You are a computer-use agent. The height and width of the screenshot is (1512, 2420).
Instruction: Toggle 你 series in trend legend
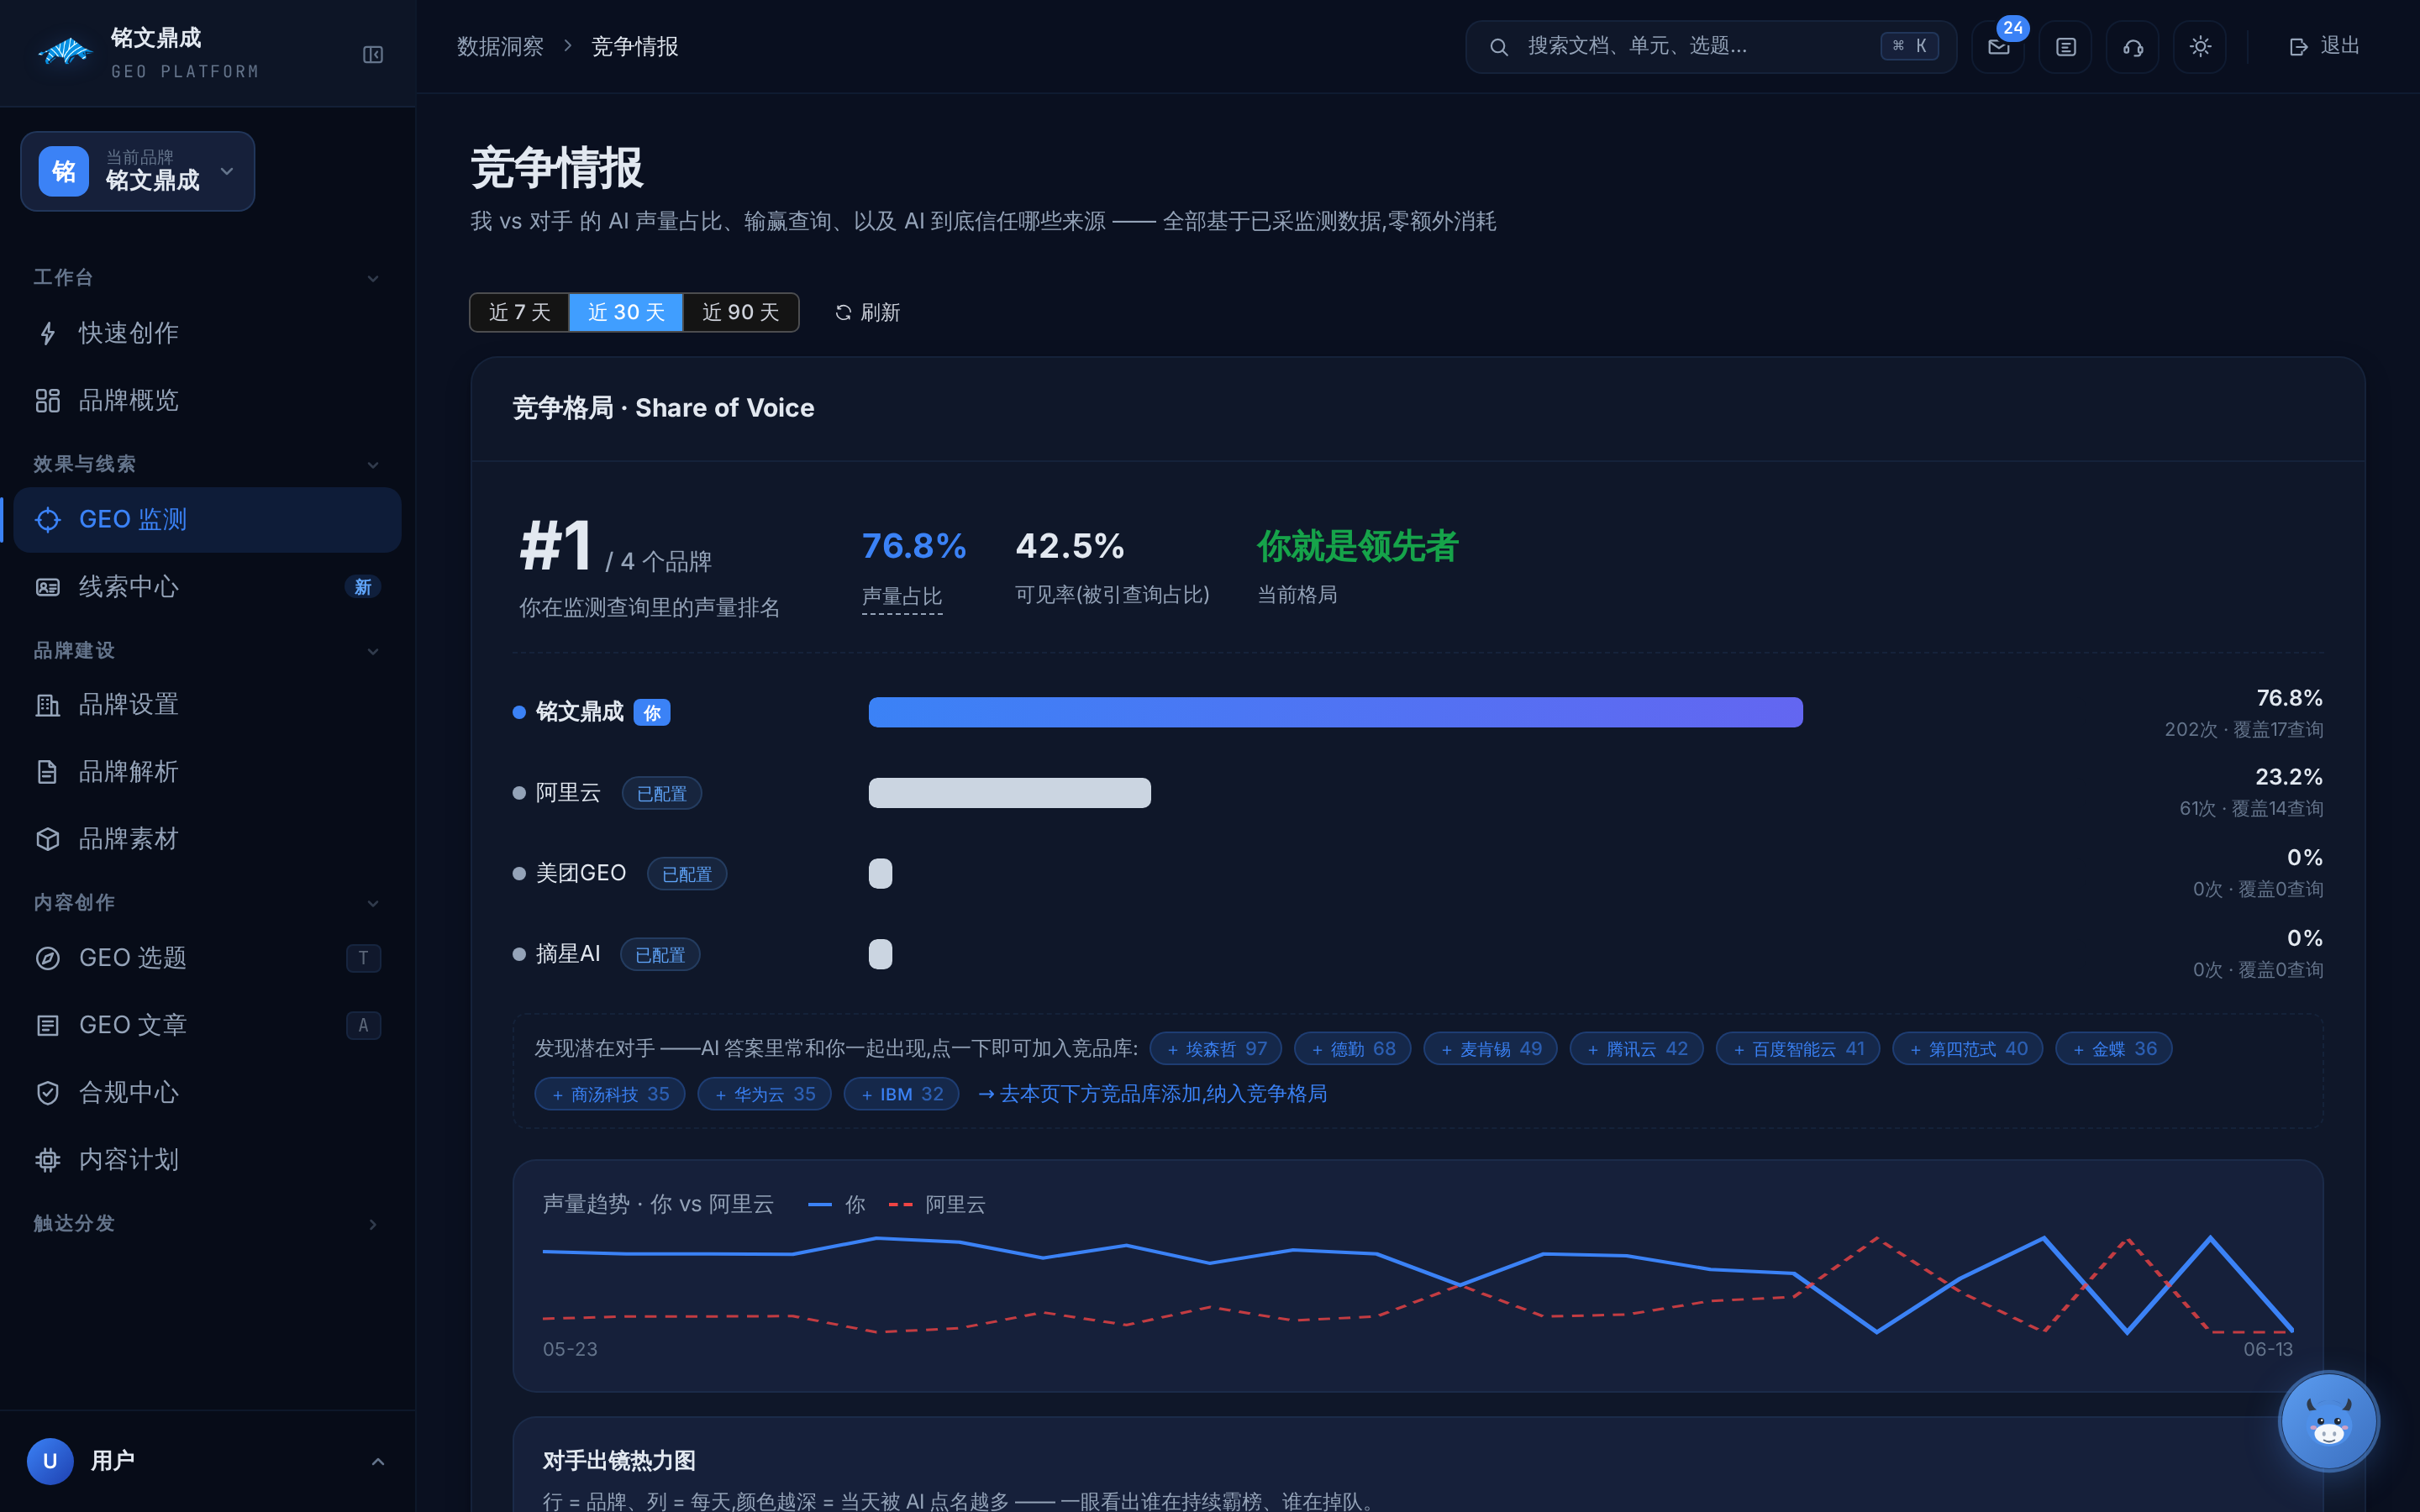click(837, 1205)
